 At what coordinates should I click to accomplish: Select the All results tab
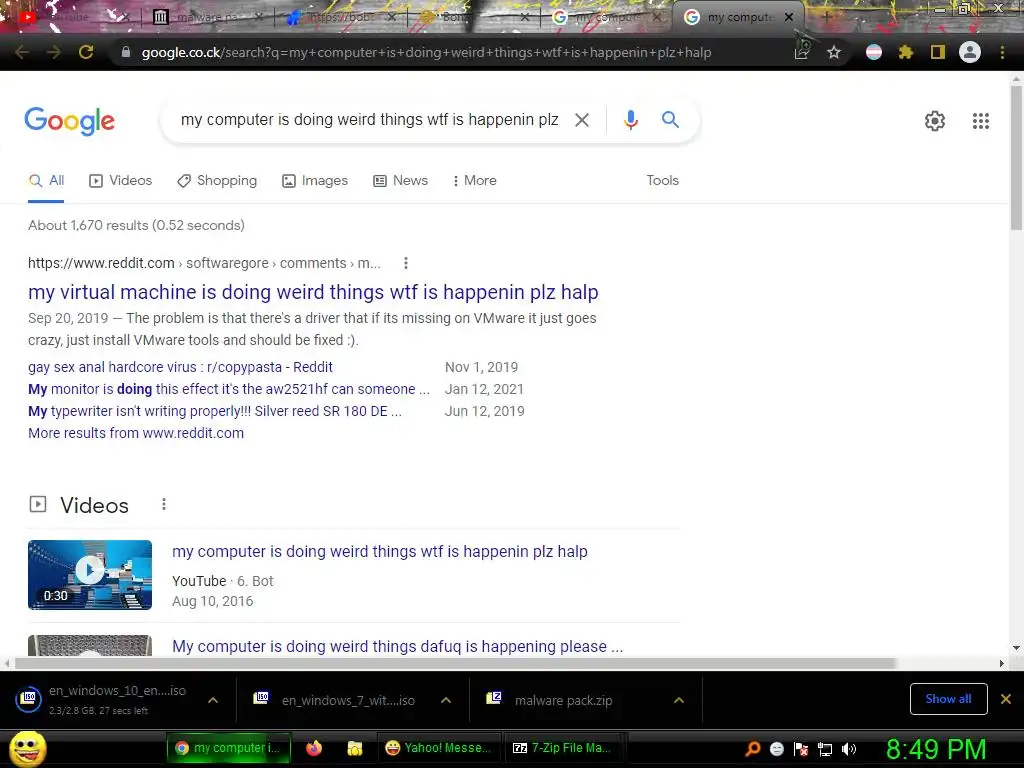pyautogui.click(x=46, y=180)
